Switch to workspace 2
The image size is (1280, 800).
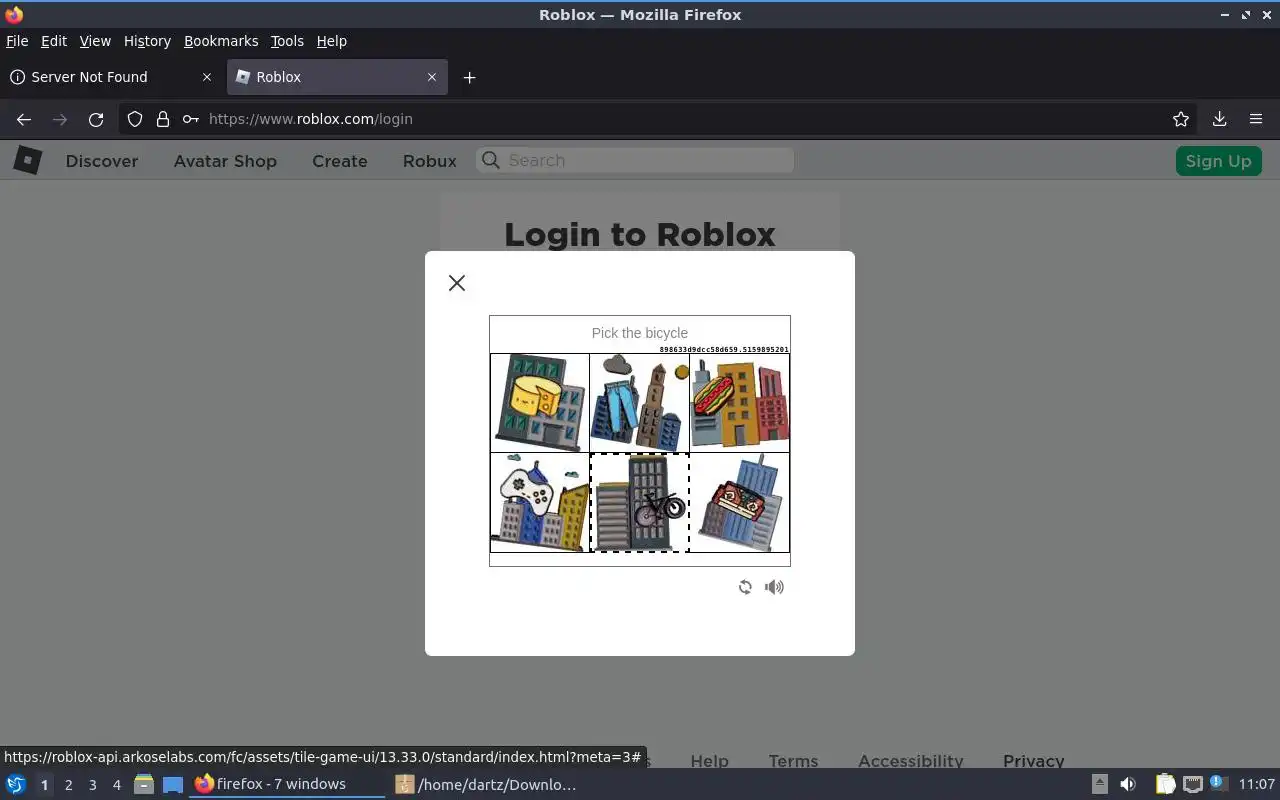68,785
